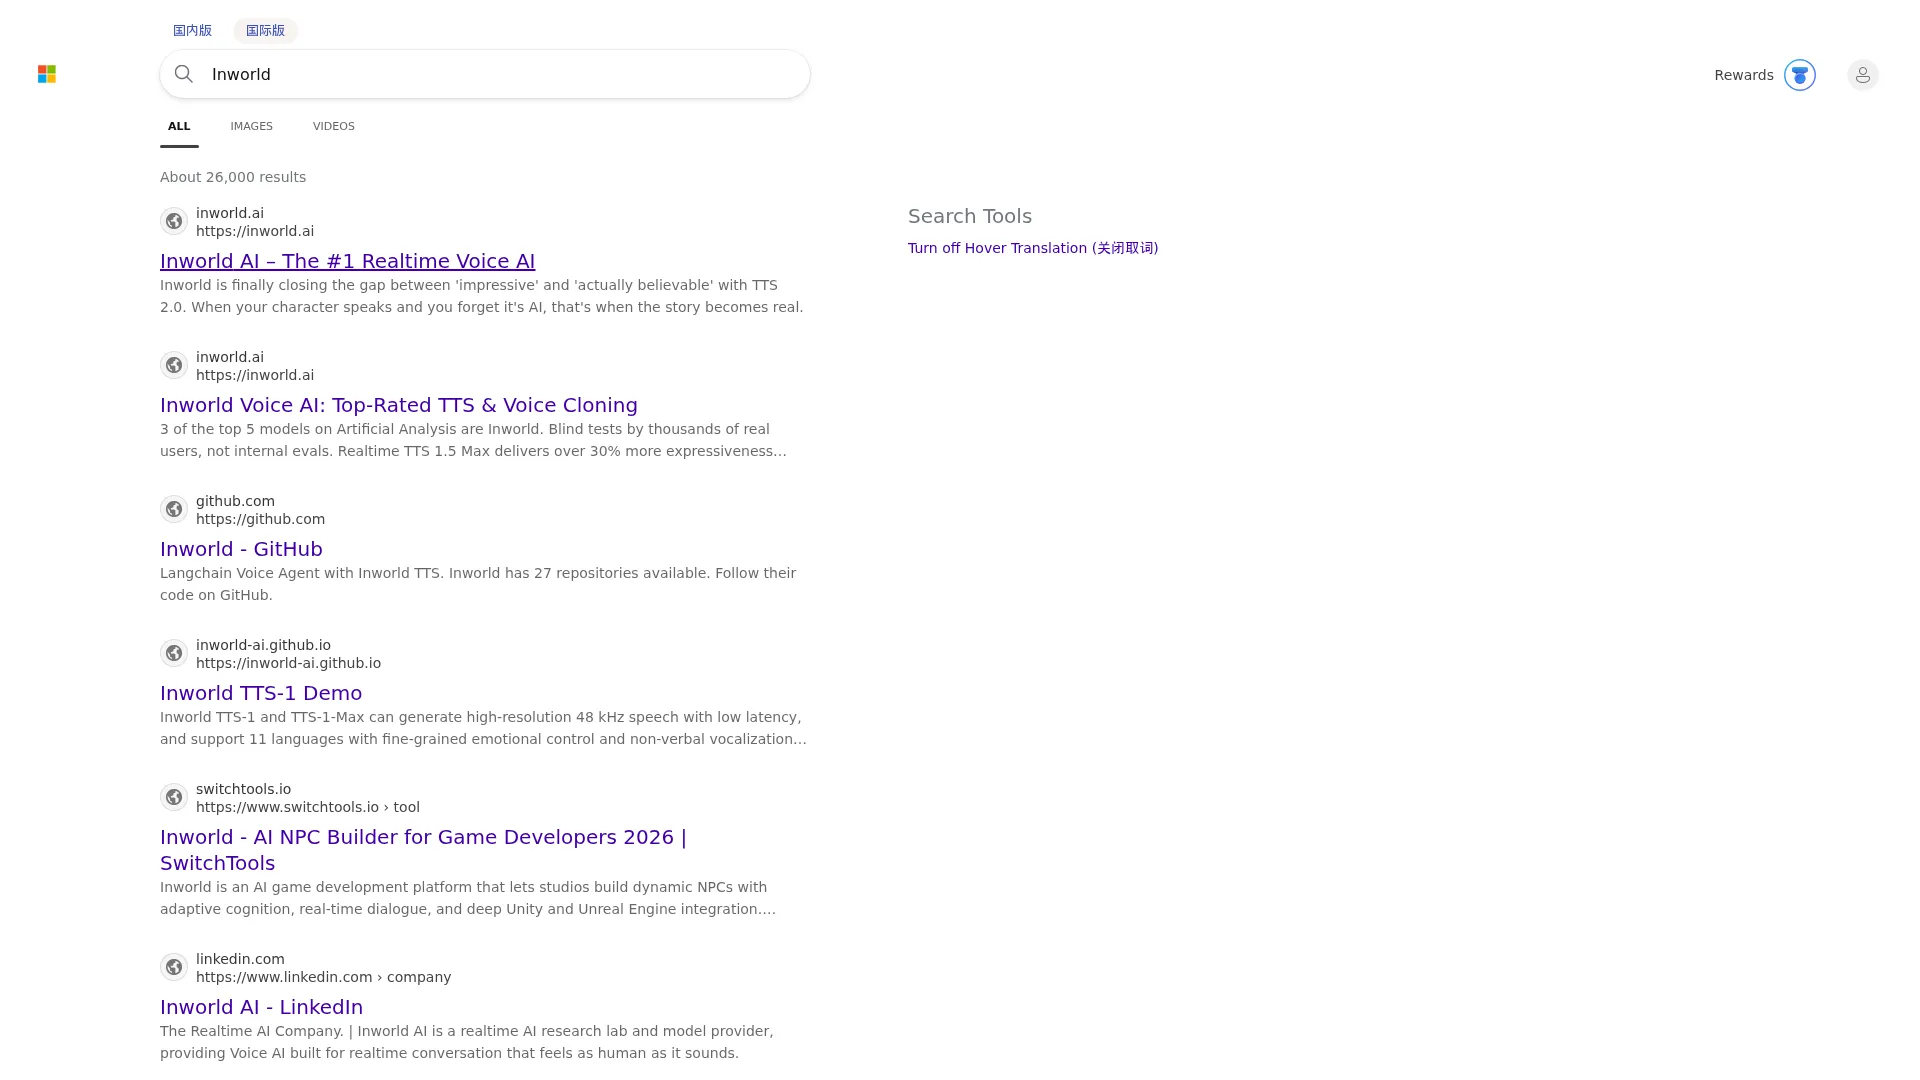Click the switchtools.io site name
The image size is (1920, 1080).
coord(243,789)
